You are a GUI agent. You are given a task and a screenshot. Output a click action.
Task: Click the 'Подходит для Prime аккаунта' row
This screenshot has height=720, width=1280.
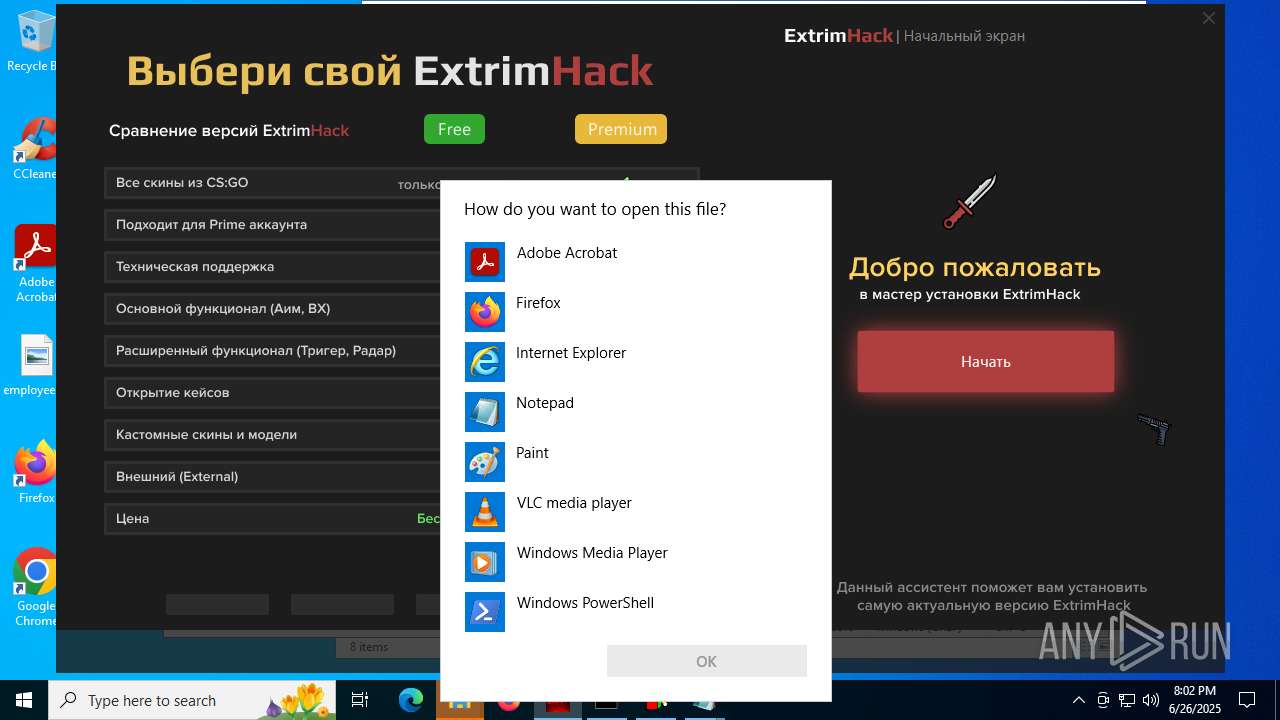(273, 225)
